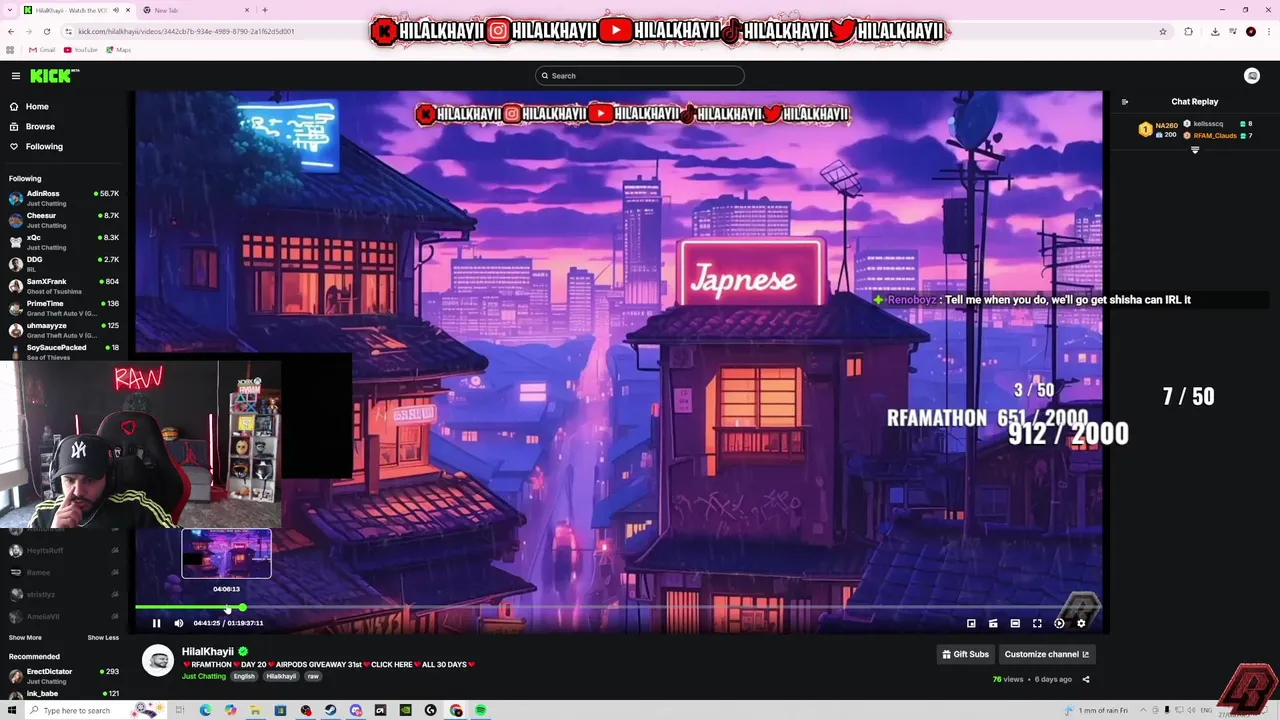
Task: Collapse following list with Show Less
Action: 103,638
